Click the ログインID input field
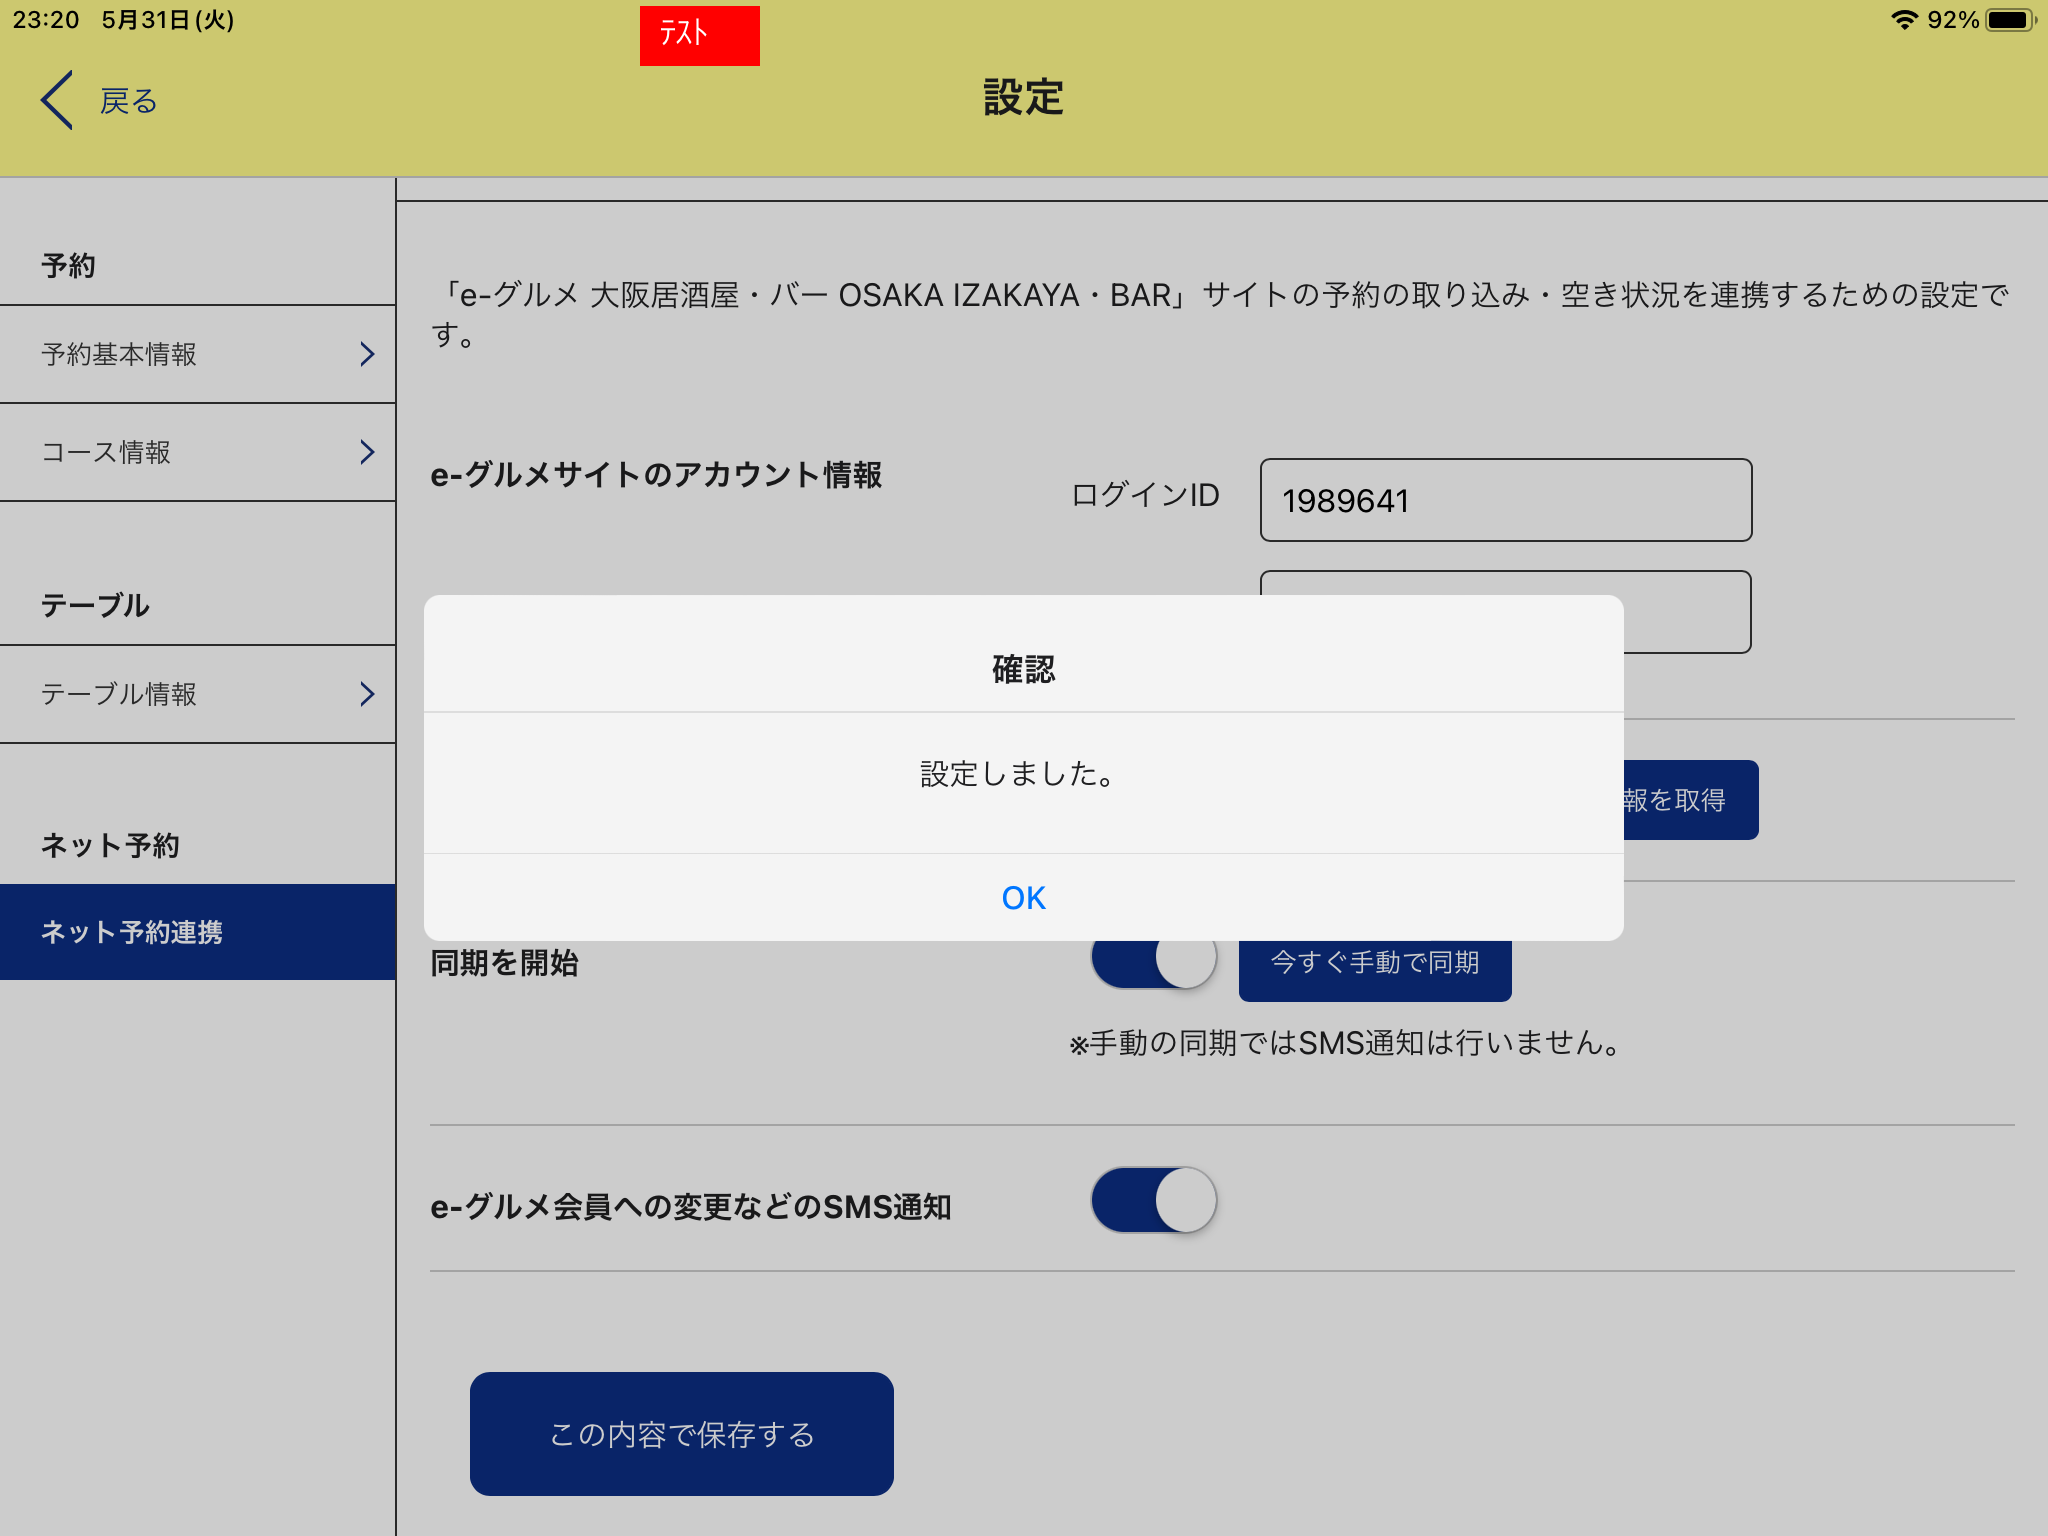Viewport: 2048px width, 1536px height. pos(1506,500)
